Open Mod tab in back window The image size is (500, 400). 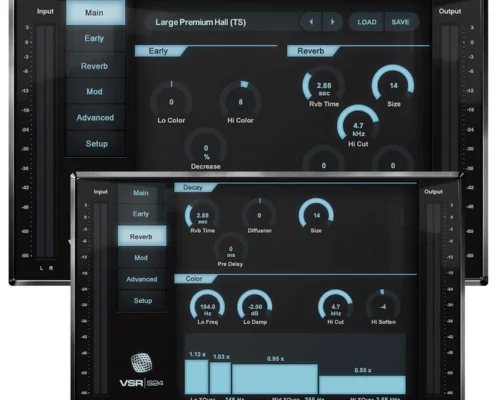pos(95,91)
